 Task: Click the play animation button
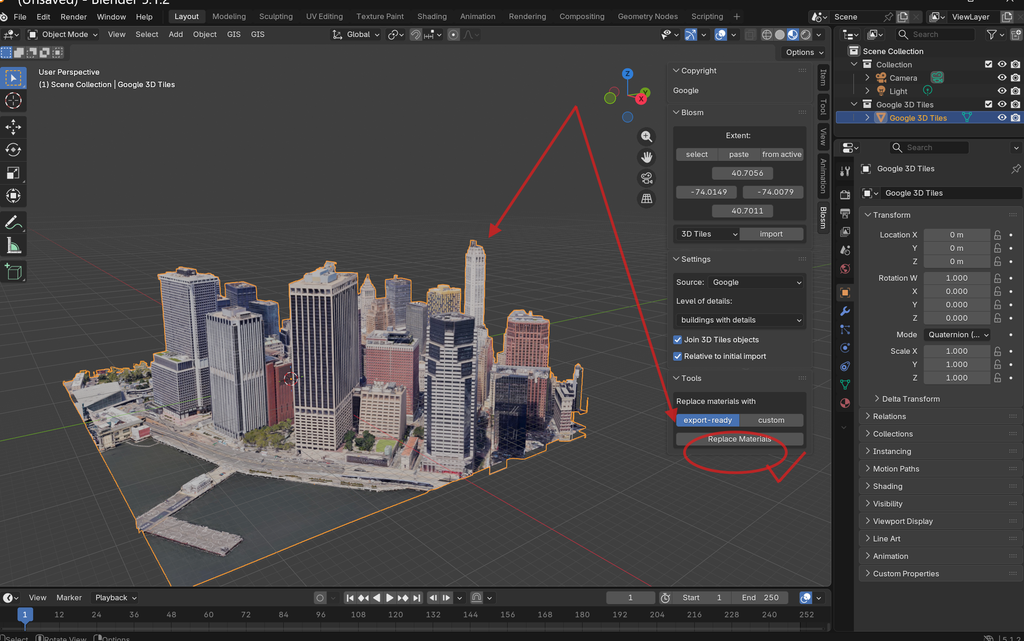pos(390,597)
